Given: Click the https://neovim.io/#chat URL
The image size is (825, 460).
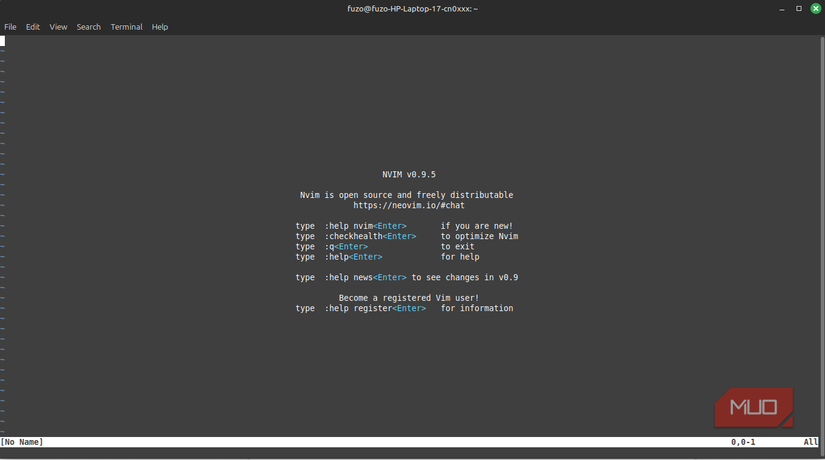Looking at the screenshot, I should (x=409, y=205).
